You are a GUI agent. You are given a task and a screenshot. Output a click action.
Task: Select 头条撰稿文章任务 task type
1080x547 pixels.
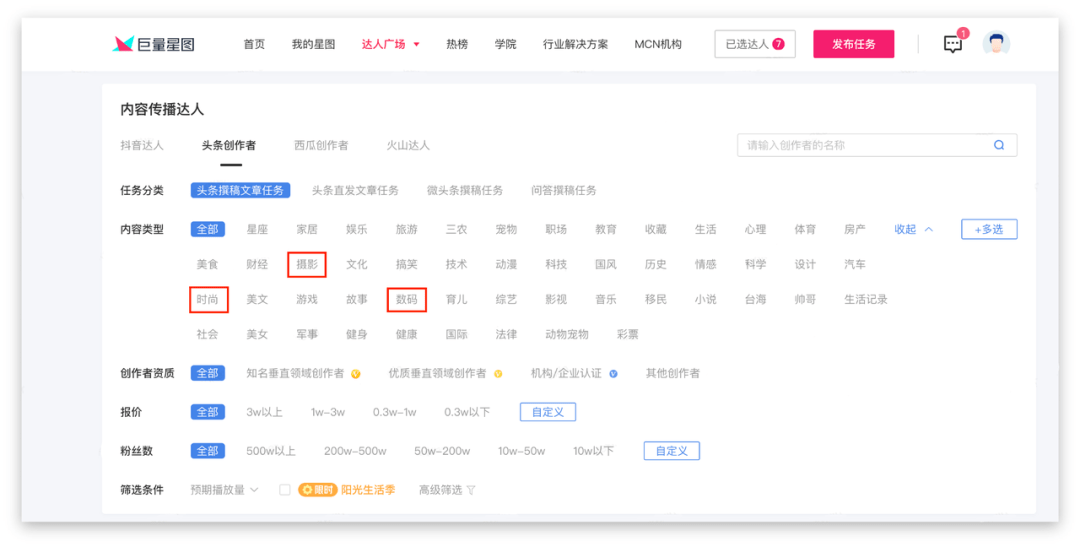240,190
